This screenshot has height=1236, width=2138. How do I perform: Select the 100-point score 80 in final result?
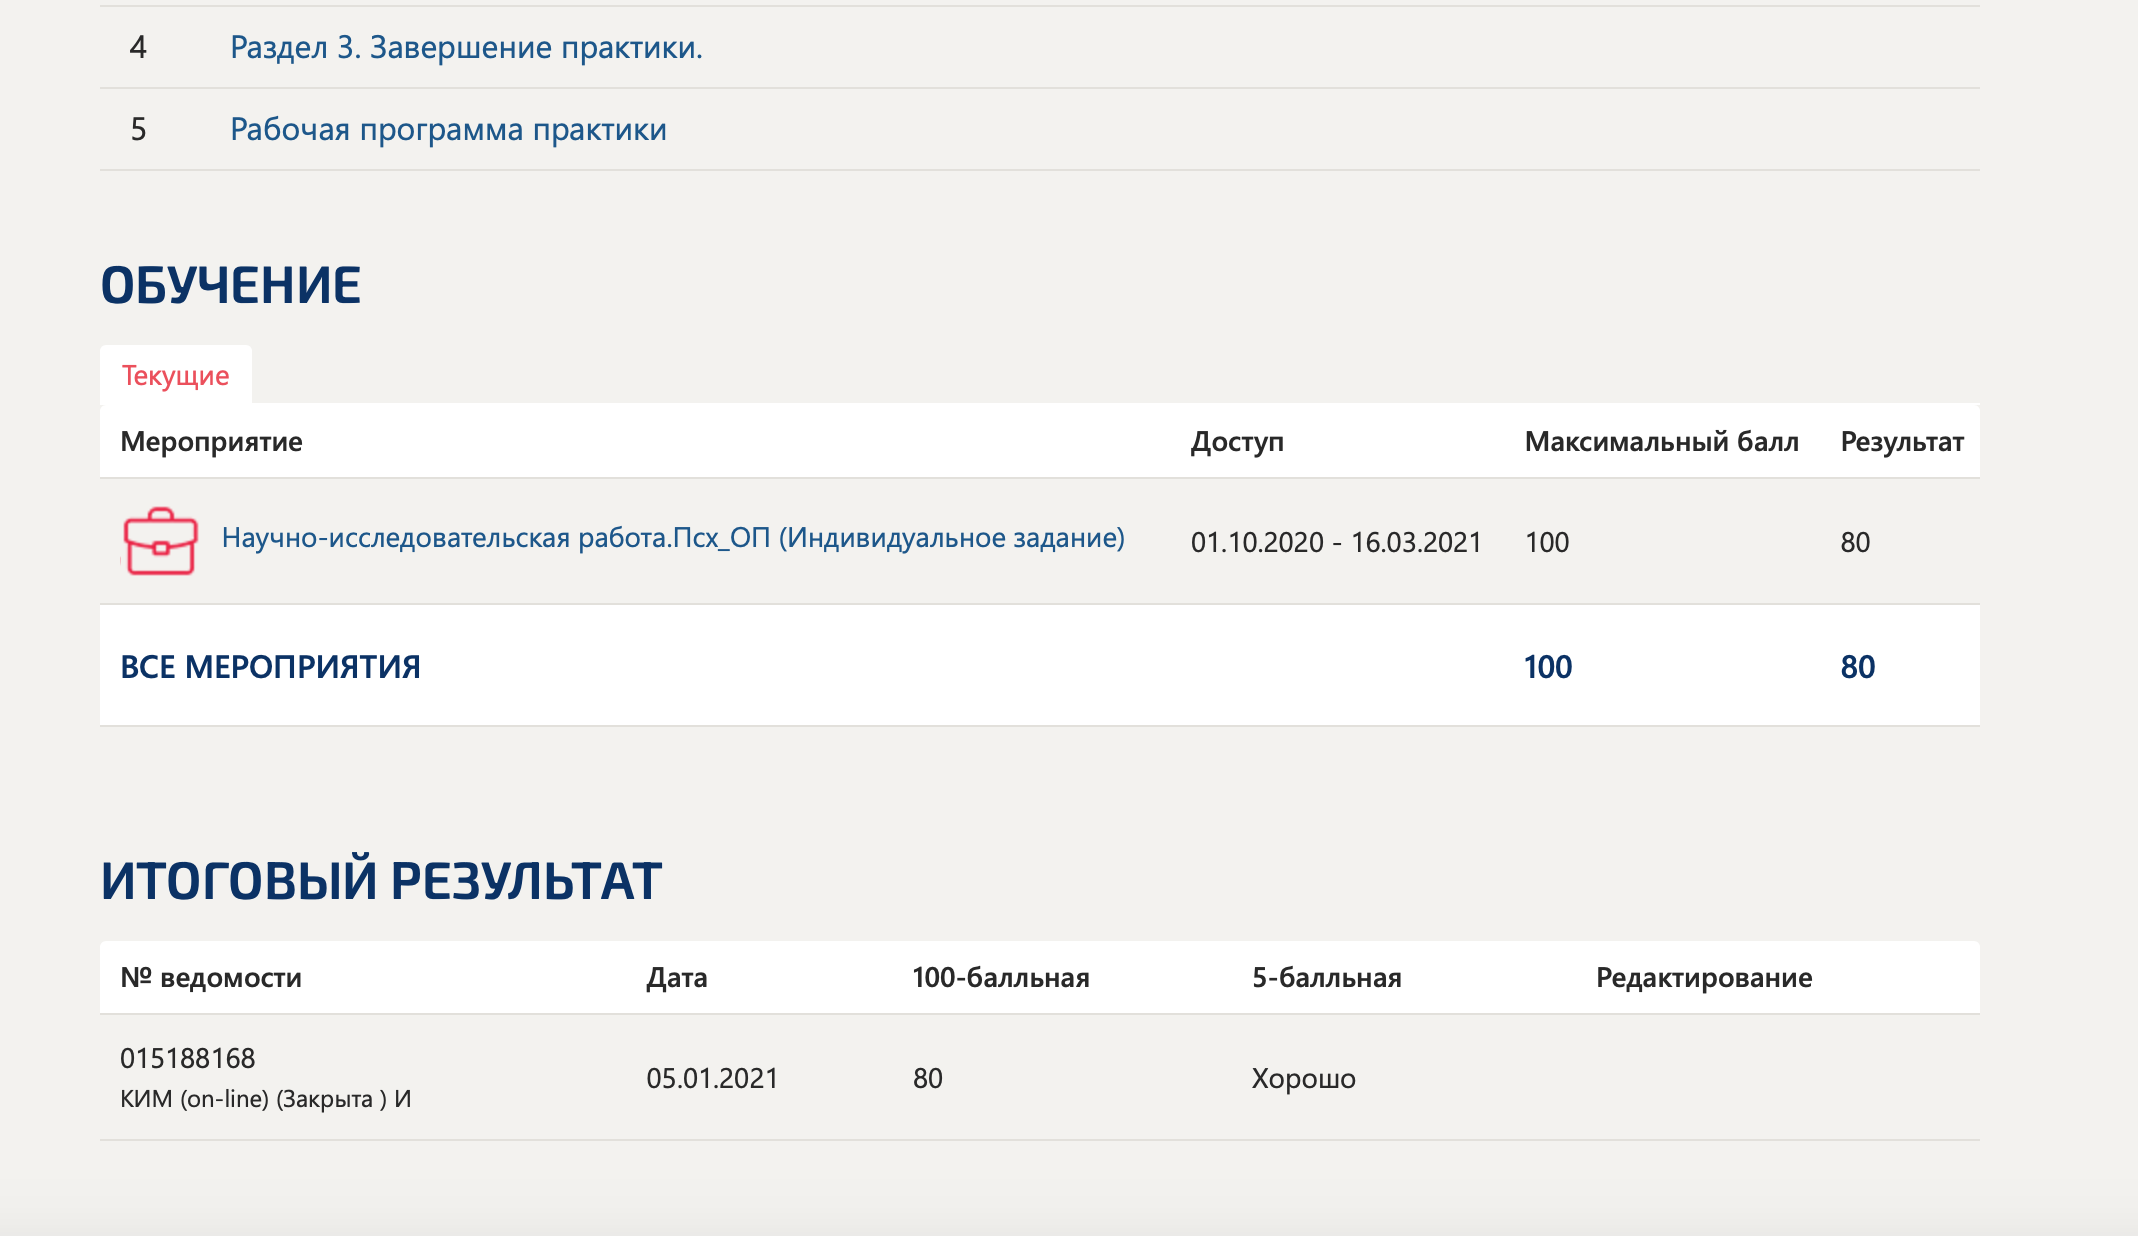(x=928, y=1078)
